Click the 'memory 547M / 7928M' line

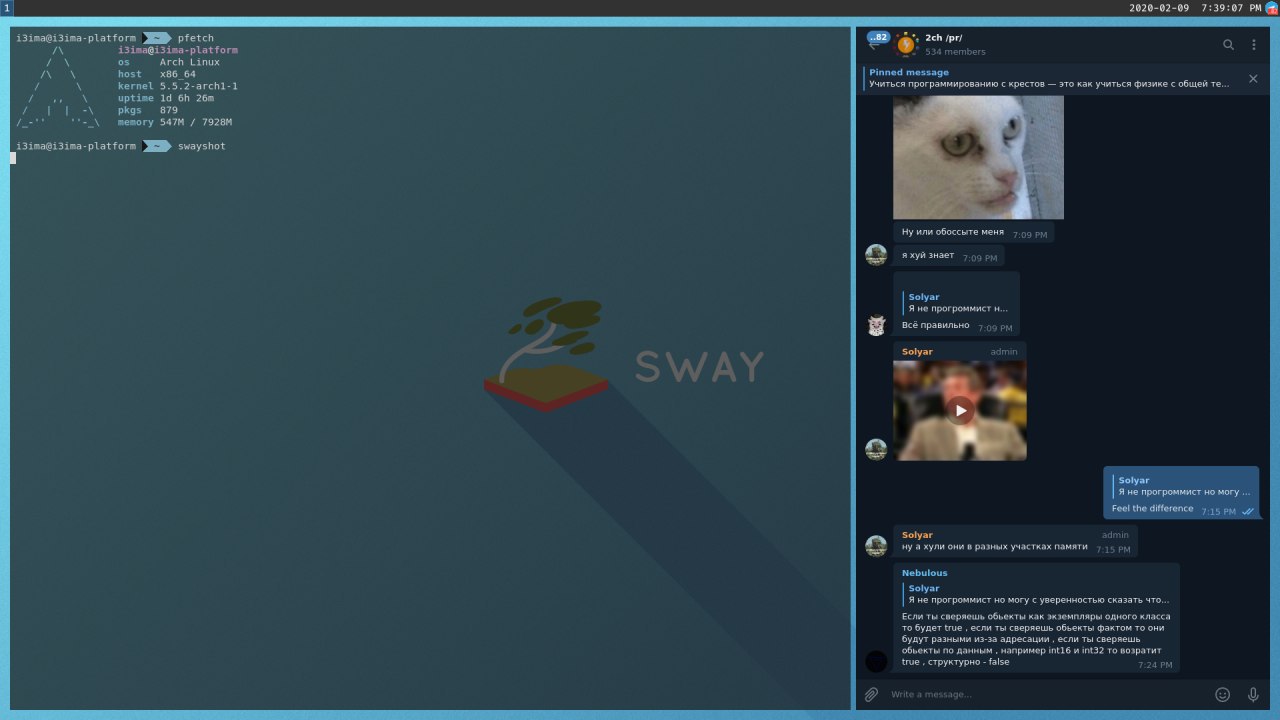pyautogui.click(x=175, y=122)
